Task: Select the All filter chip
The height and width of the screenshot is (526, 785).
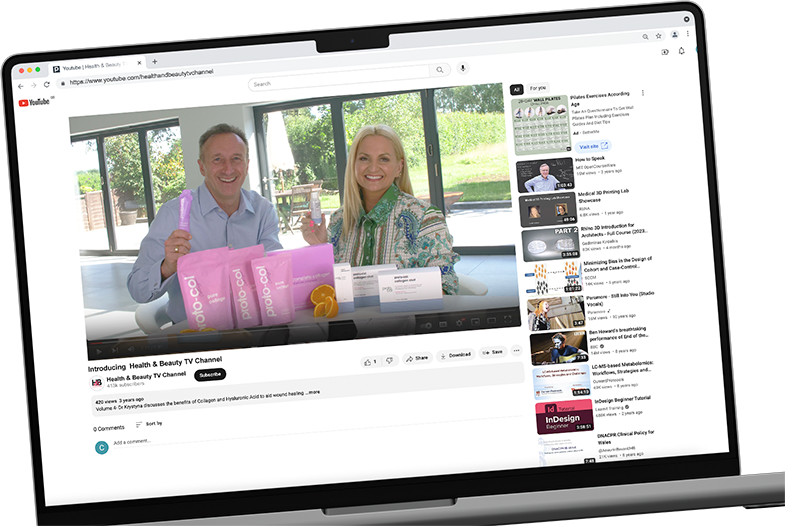Action: tap(517, 90)
